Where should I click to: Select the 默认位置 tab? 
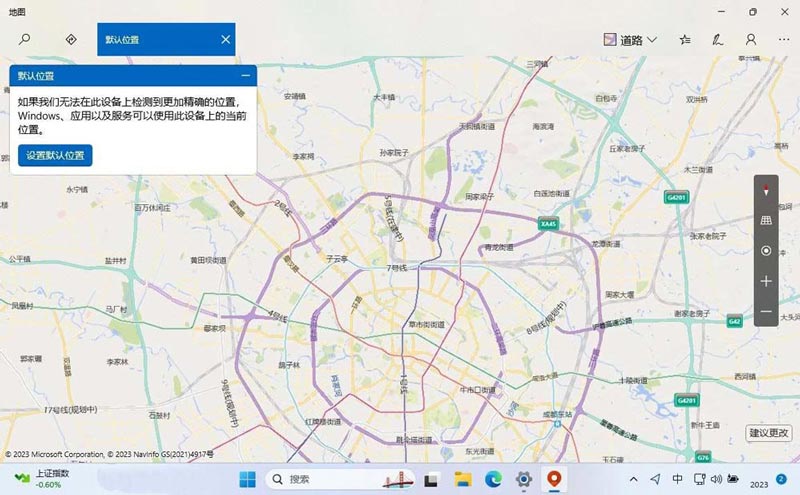click(155, 40)
